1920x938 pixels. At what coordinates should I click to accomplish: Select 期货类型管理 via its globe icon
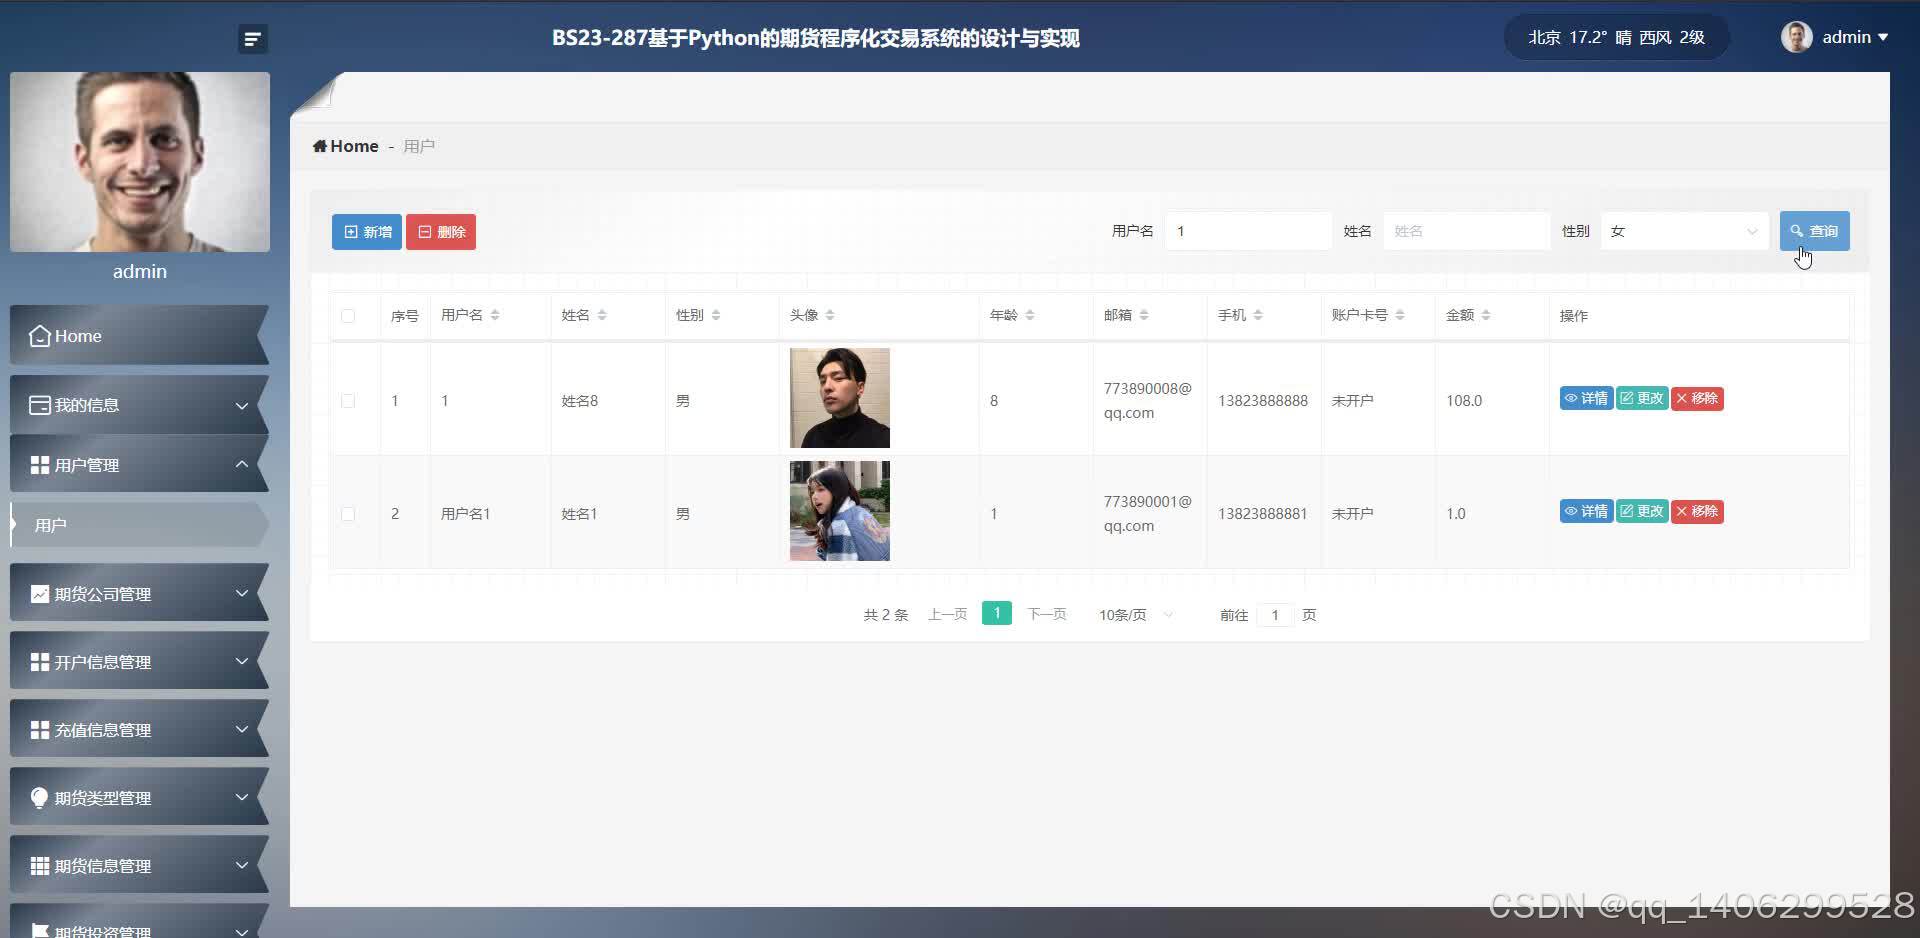38,797
